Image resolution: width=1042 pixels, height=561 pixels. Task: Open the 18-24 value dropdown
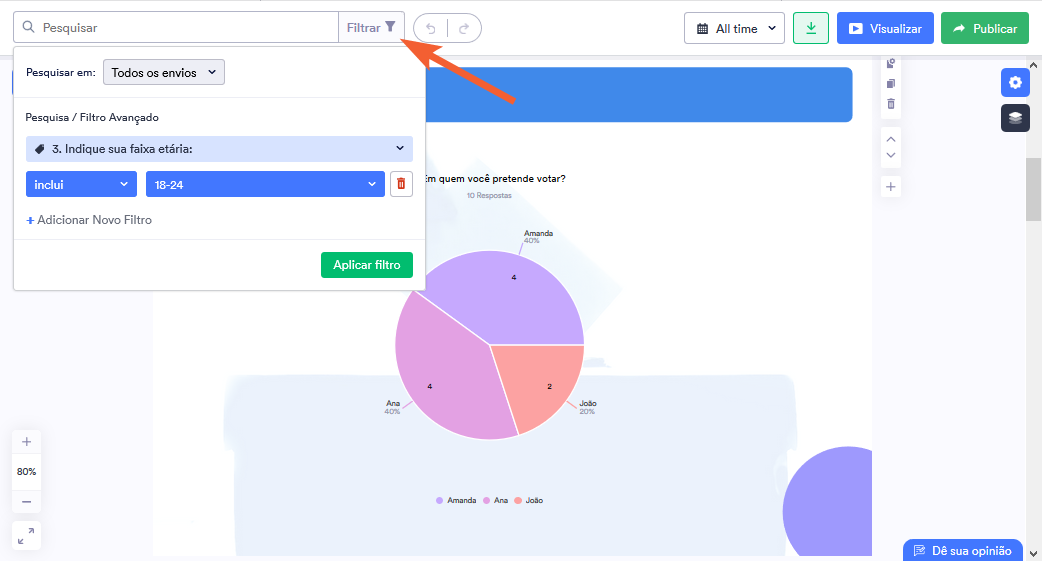point(265,184)
